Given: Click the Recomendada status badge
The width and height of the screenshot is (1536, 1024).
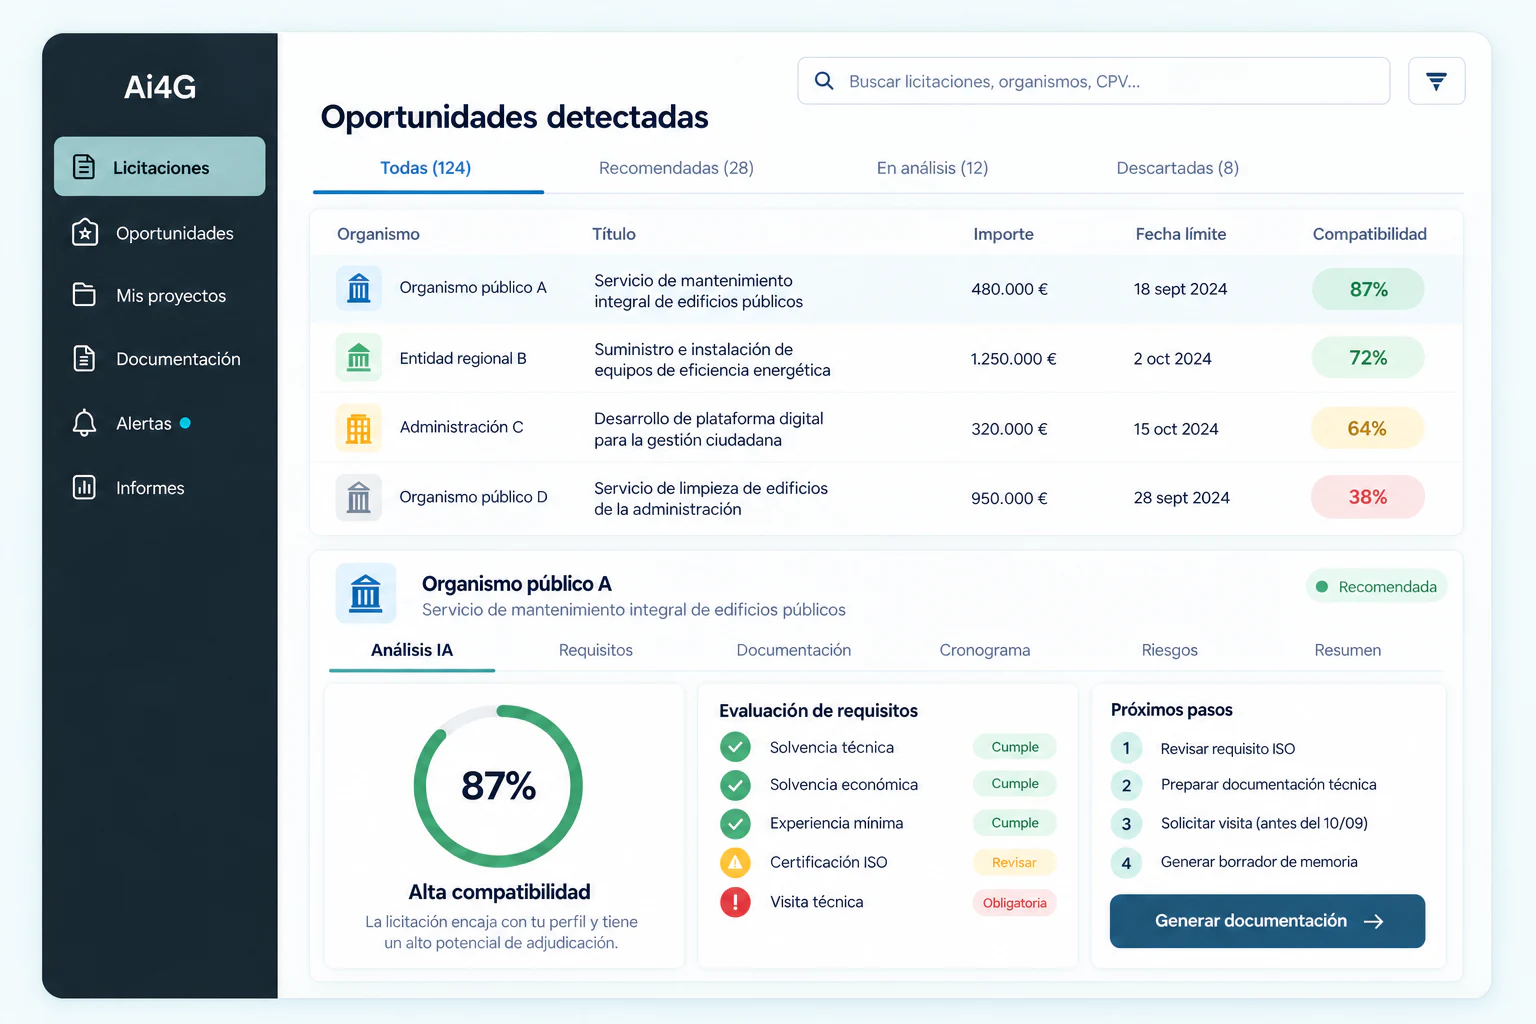Looking at the screenshot, I should point(1376,587).
